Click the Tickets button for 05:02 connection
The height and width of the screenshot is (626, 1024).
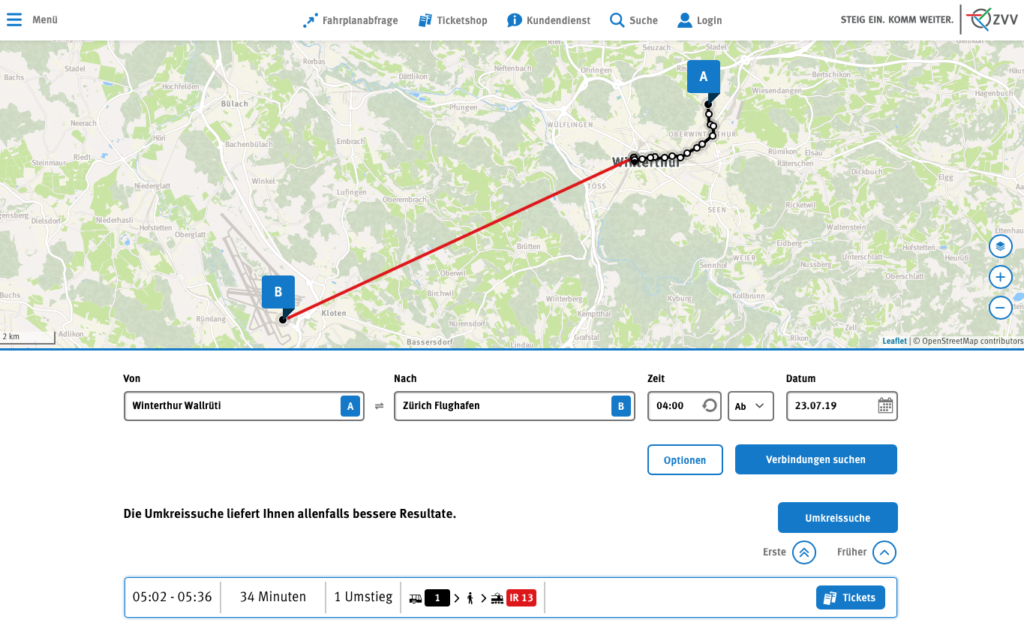(850, 597)
